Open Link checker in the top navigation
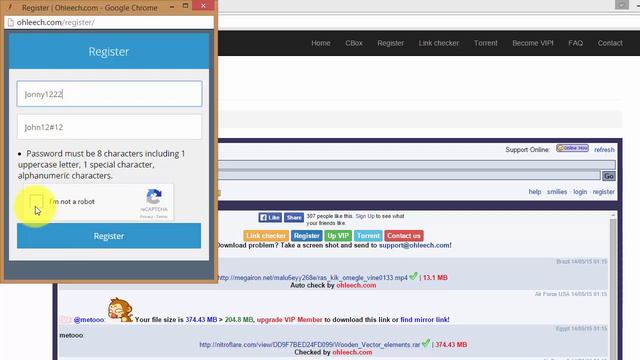640x360 pixels. pyautogui.click(x=439, y=43)
